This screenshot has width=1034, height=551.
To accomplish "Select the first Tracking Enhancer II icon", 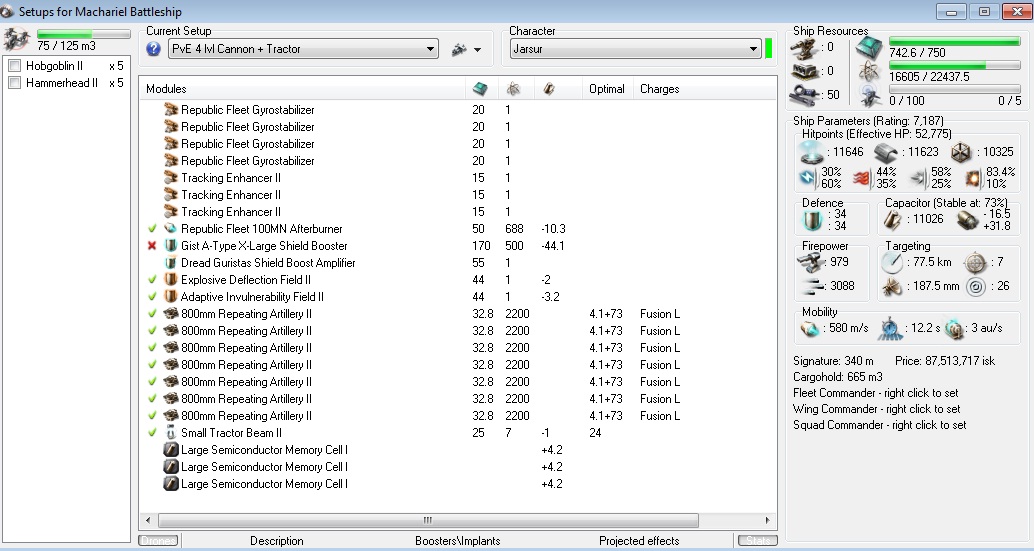I will click(x=171, y=177).
